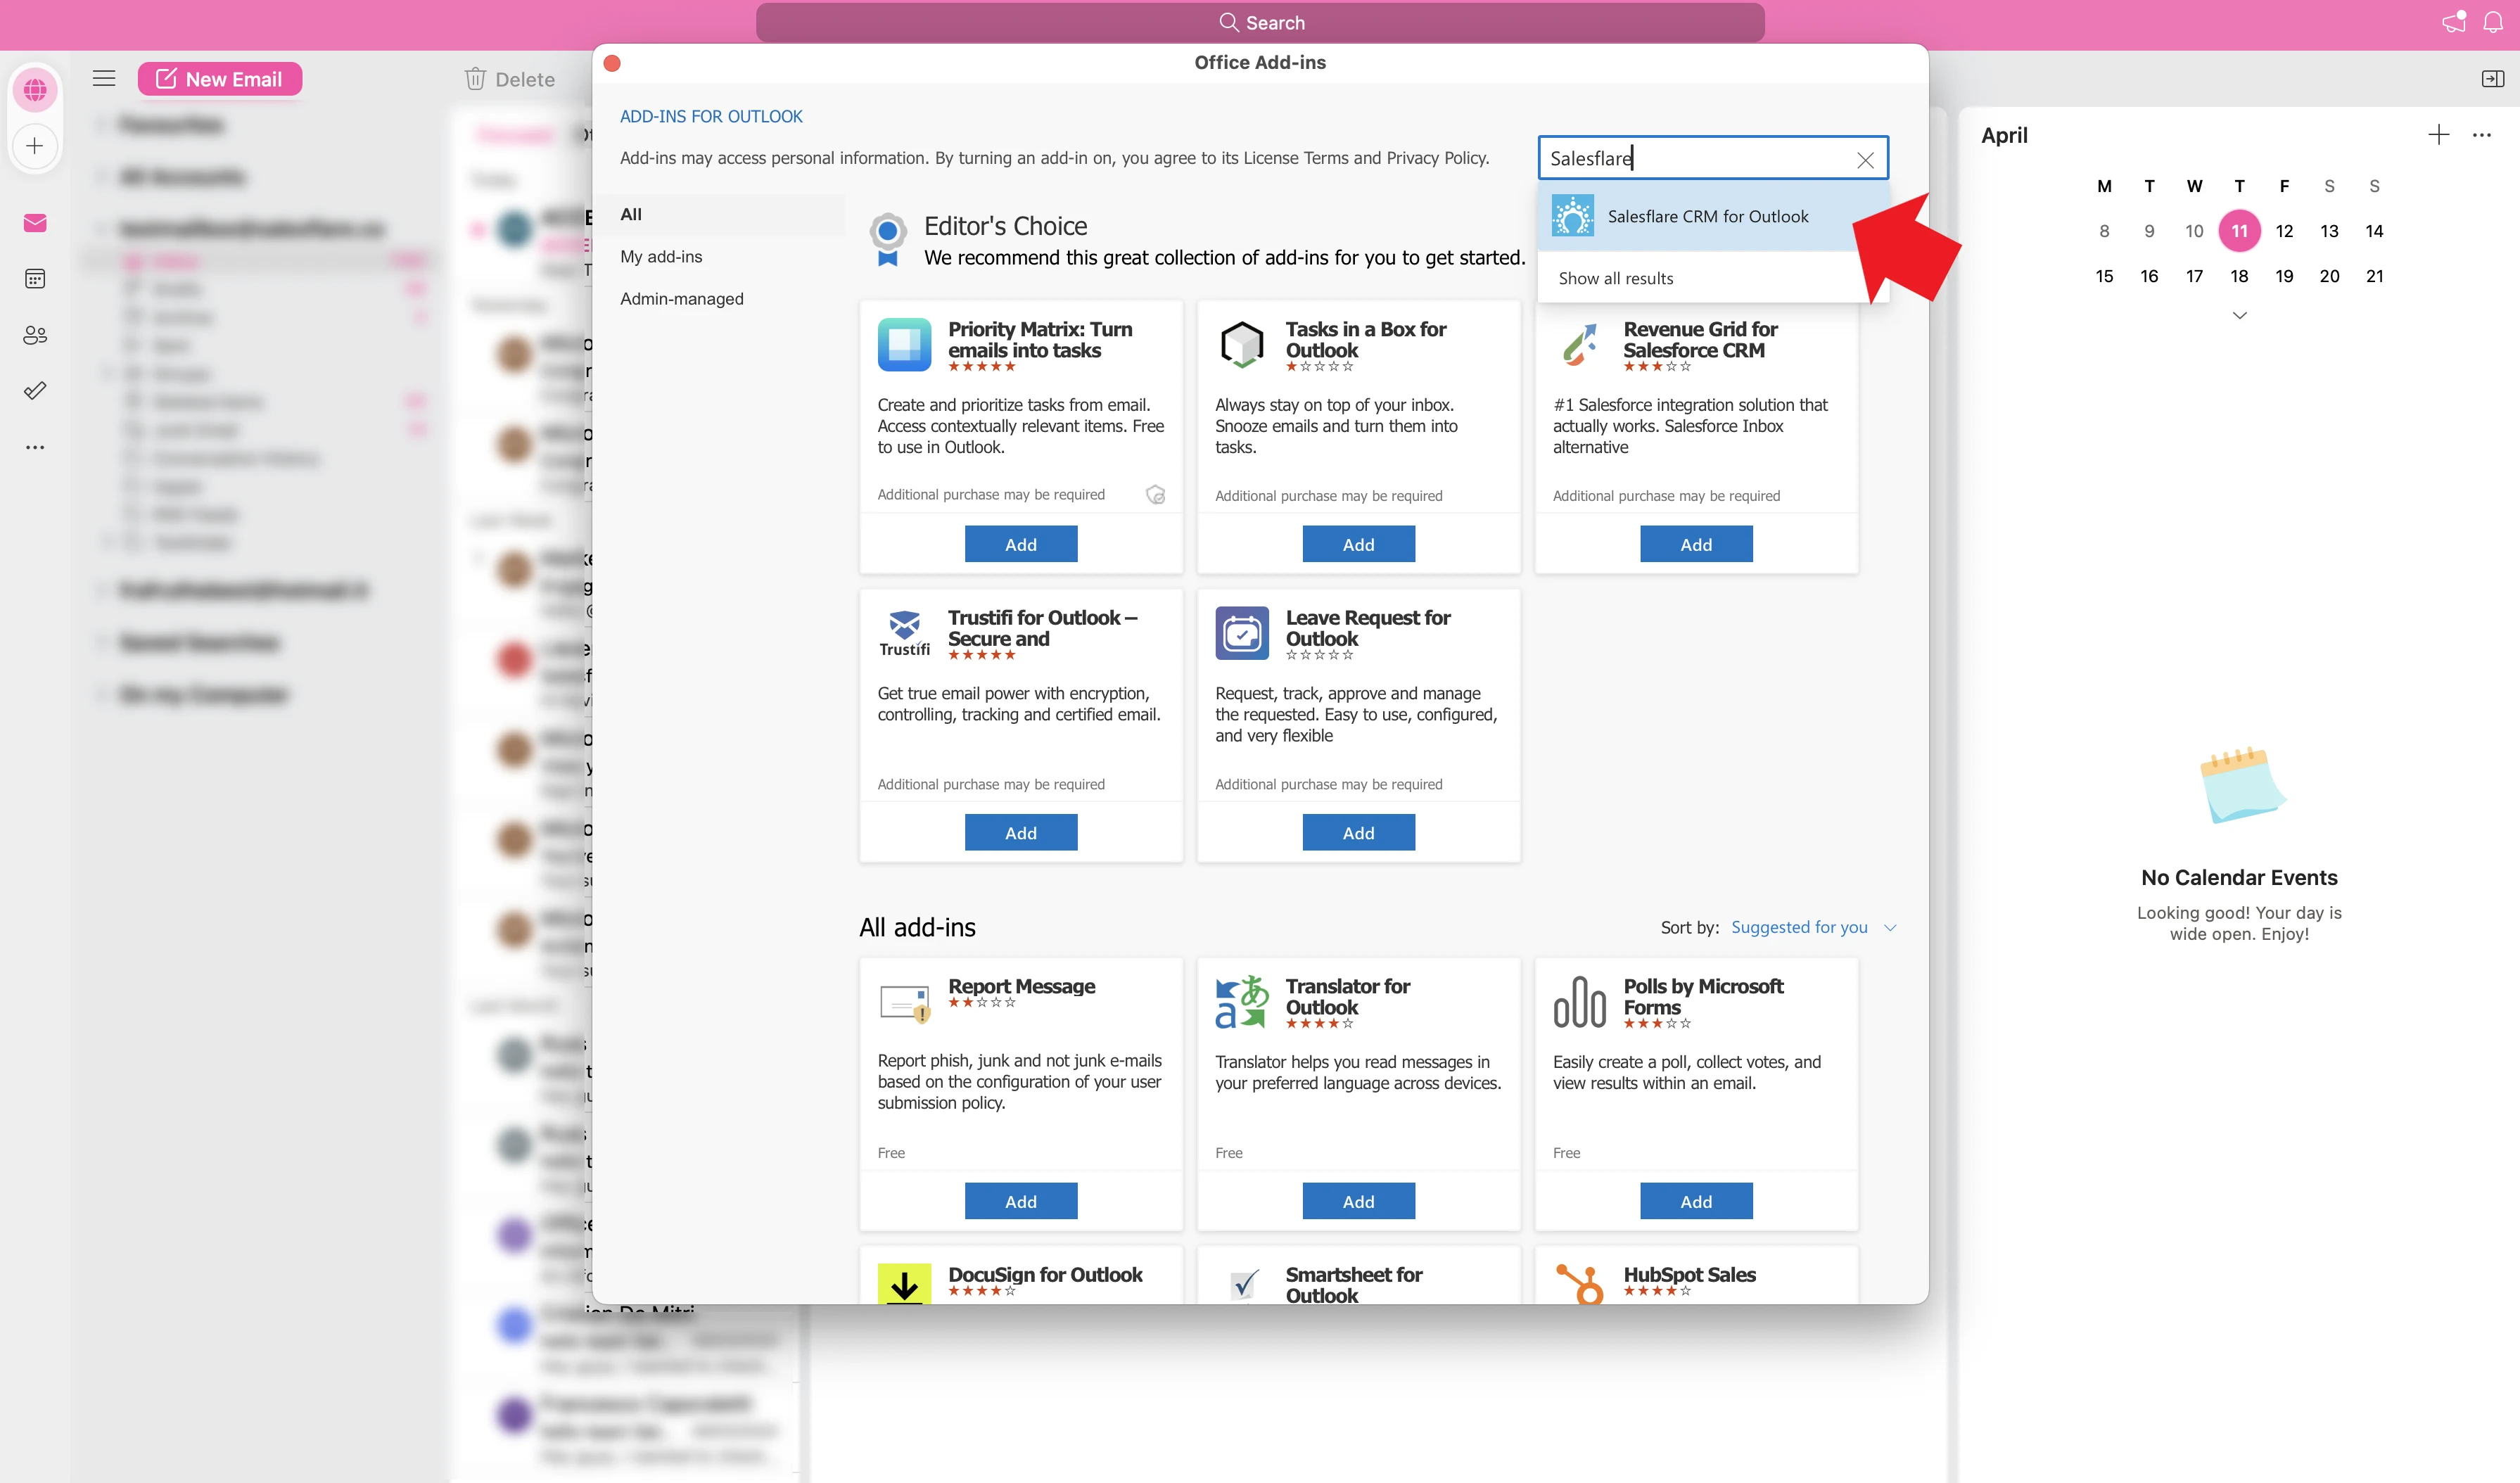Click the top Search bar
The width and height of the screenshot is (2520, 1483).
coord(1260,22)
